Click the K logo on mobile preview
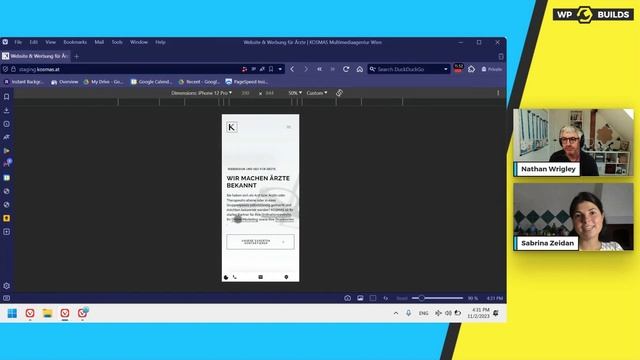640x360 pixels. tap(232, 127)
